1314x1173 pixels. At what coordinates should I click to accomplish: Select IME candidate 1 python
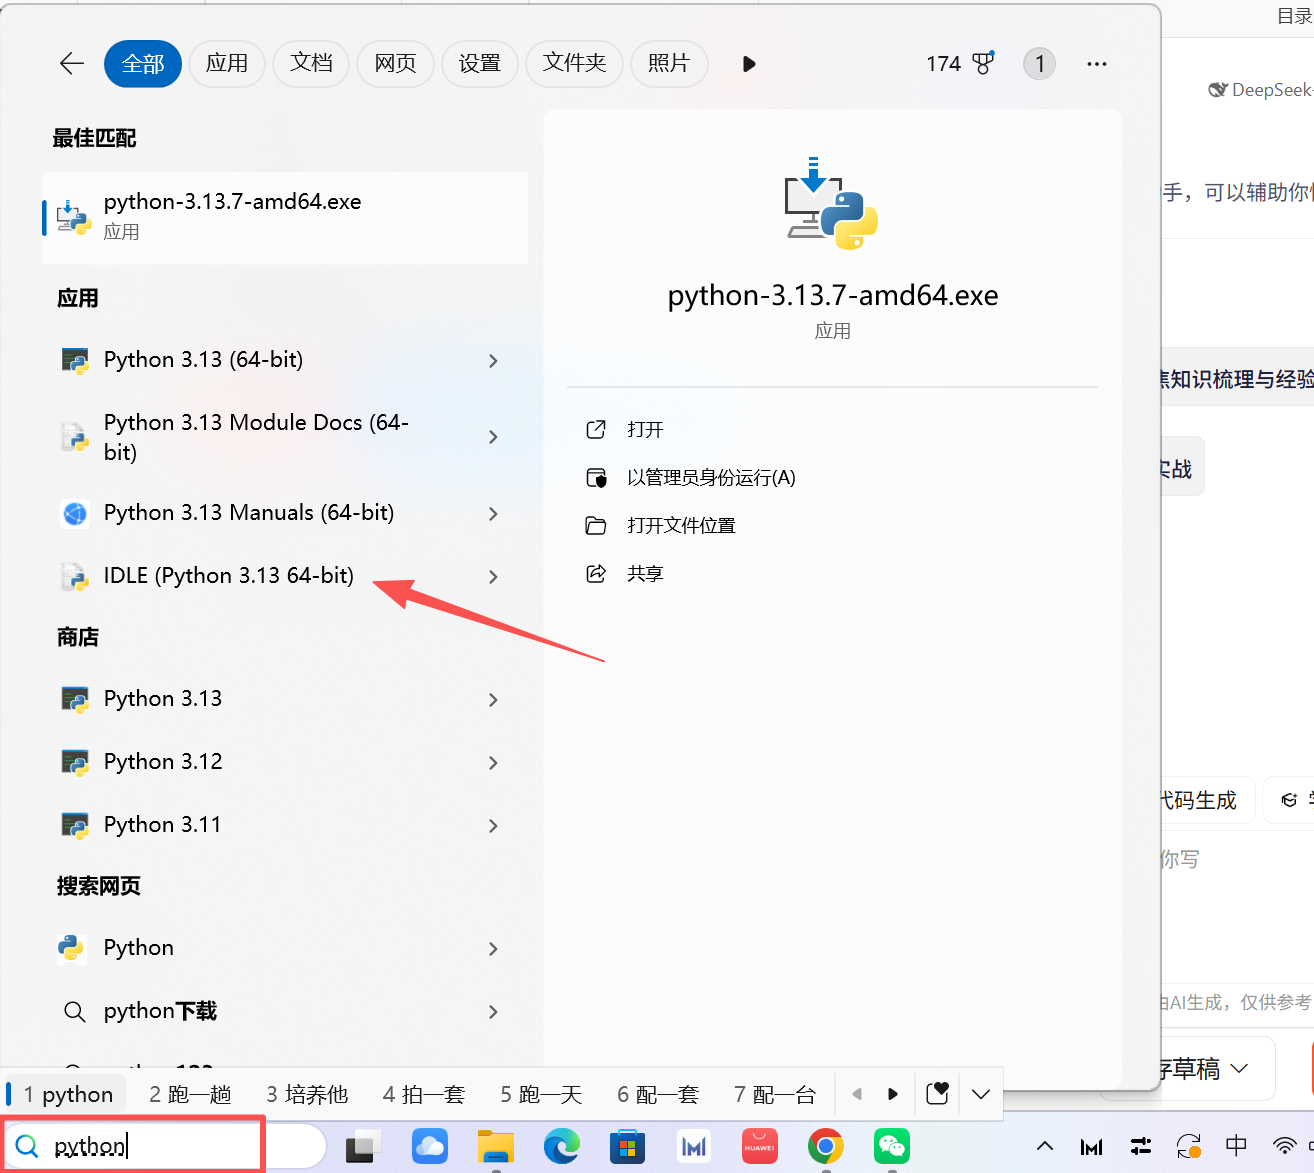[x=69, y=1095]
